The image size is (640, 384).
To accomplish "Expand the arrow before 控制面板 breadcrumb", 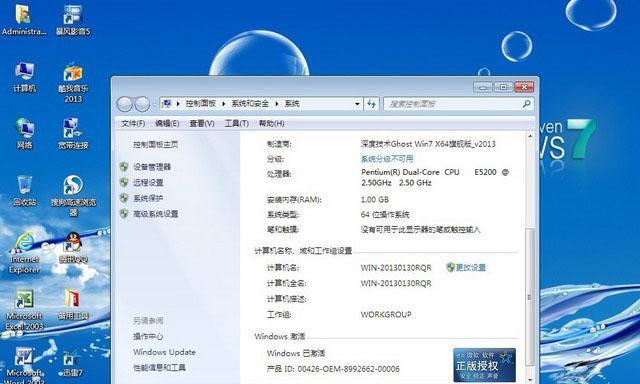I will (178, 104).
